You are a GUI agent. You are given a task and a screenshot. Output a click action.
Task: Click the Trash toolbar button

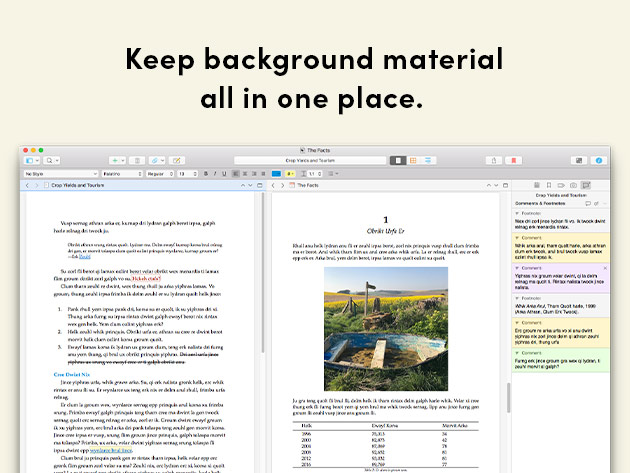137,160
